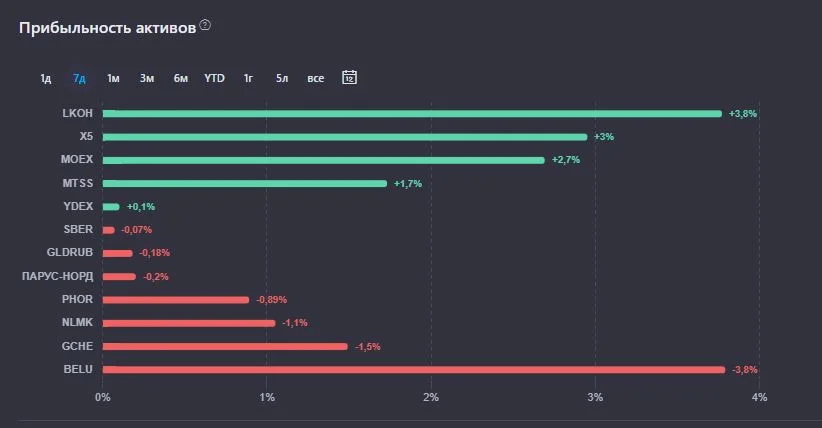Click the NLMK ticker label
This screenshot has width=822, height=428.
coord(78,323)
